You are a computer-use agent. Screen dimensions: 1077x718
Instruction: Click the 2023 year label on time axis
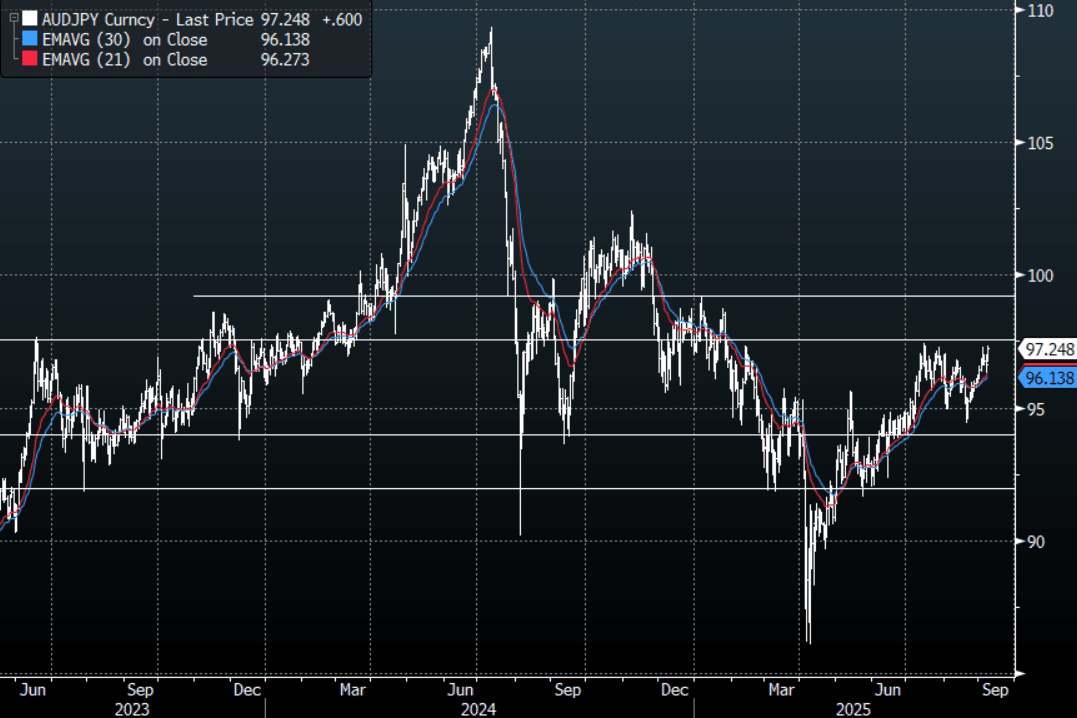point(132,709)
